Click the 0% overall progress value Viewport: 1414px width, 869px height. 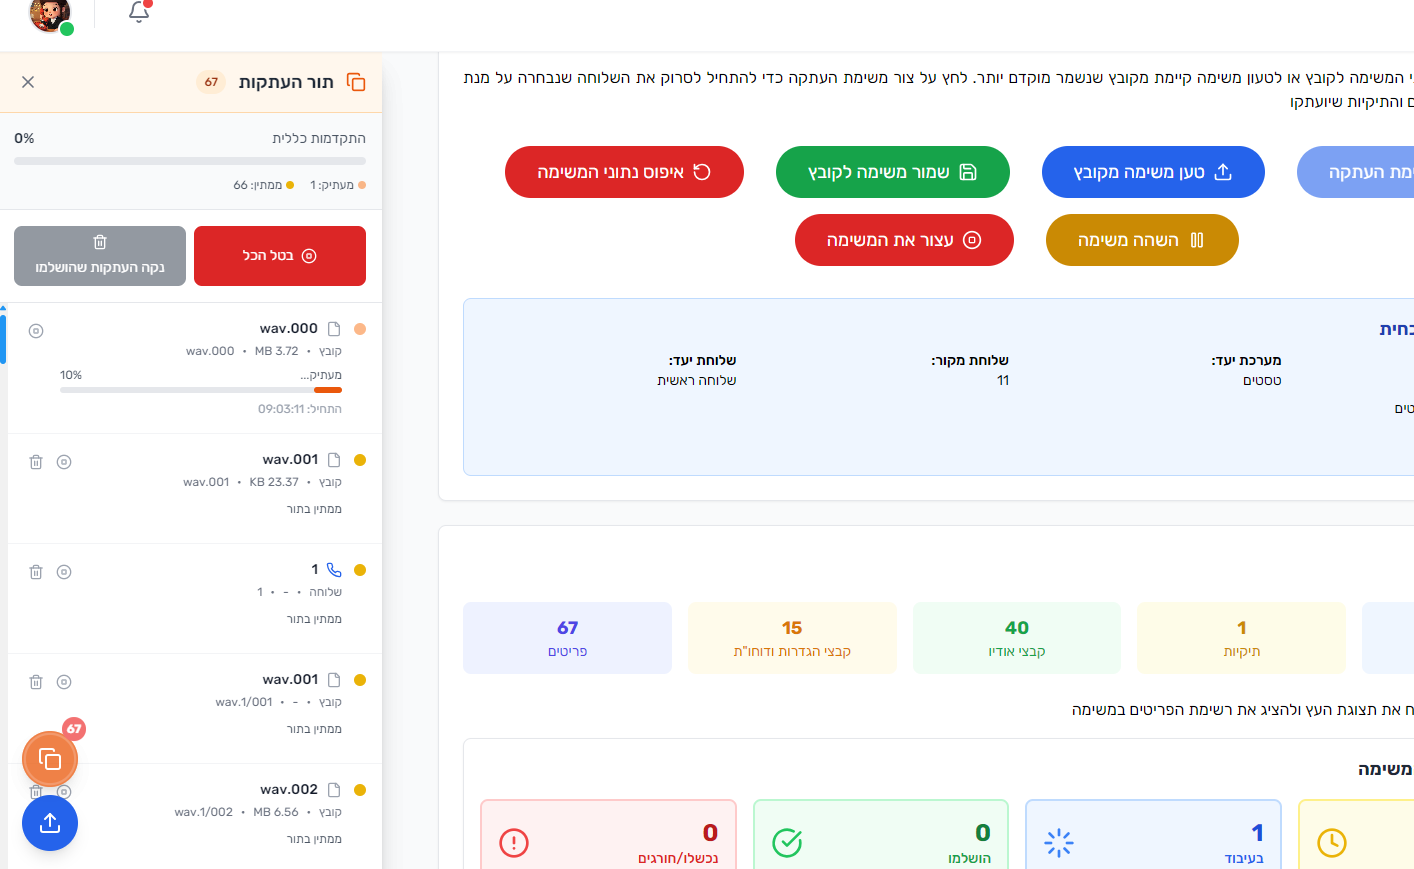[24, 138]
